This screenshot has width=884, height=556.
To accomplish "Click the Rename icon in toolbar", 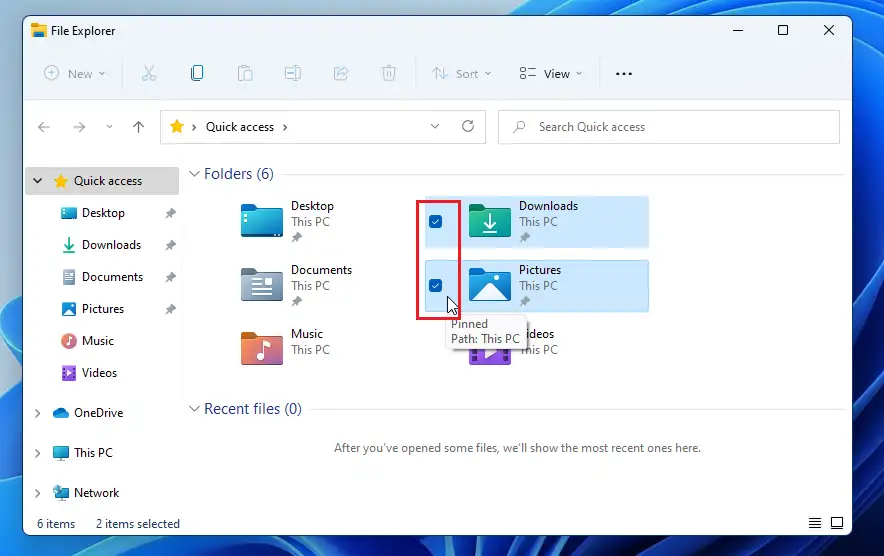I will coord(293,73).
